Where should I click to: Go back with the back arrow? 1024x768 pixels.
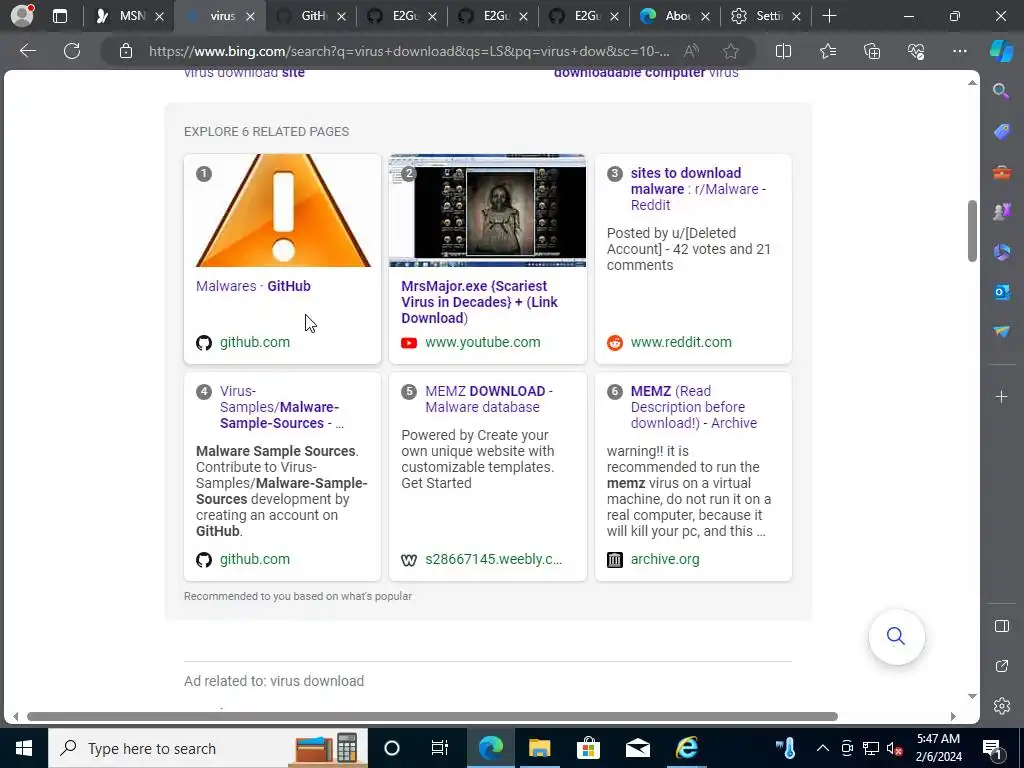28,51
